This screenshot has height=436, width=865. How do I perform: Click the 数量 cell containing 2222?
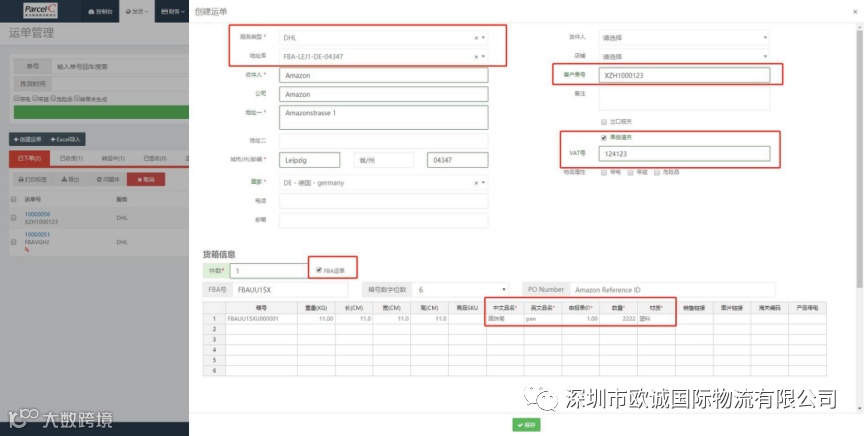coord(618,319)
